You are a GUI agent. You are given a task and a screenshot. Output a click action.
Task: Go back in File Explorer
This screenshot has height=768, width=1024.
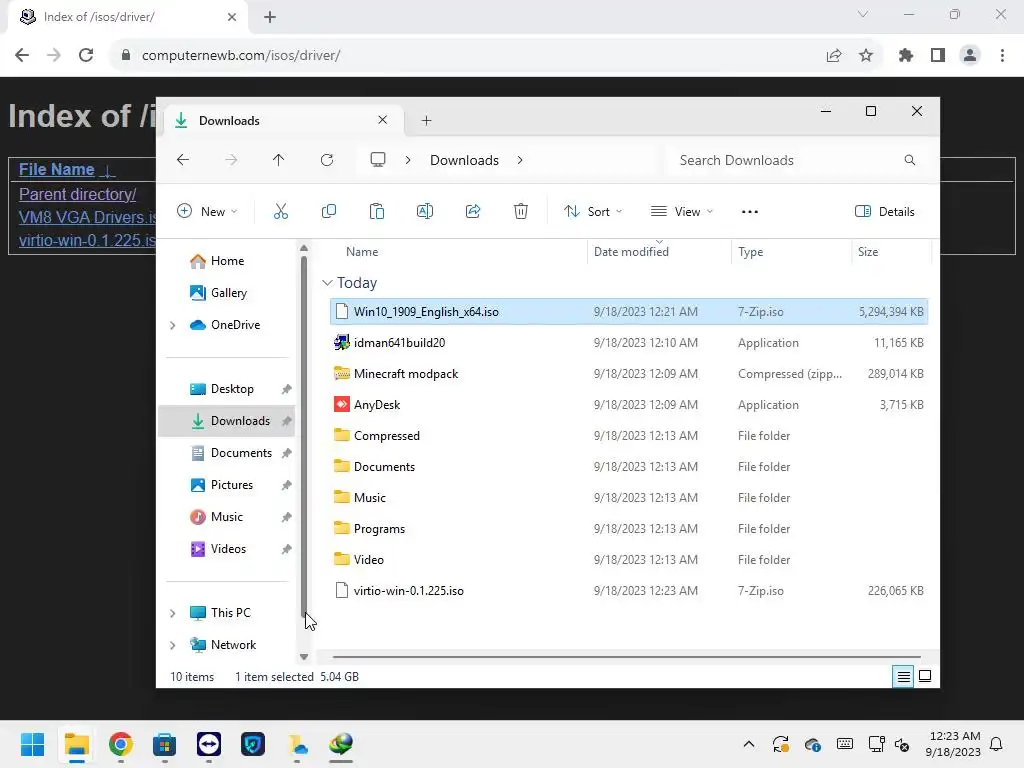pyautogui.click(x=183, y=160)
